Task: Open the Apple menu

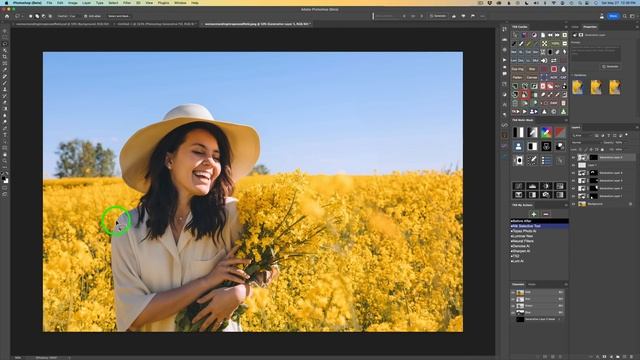Action: pos(6,2)
